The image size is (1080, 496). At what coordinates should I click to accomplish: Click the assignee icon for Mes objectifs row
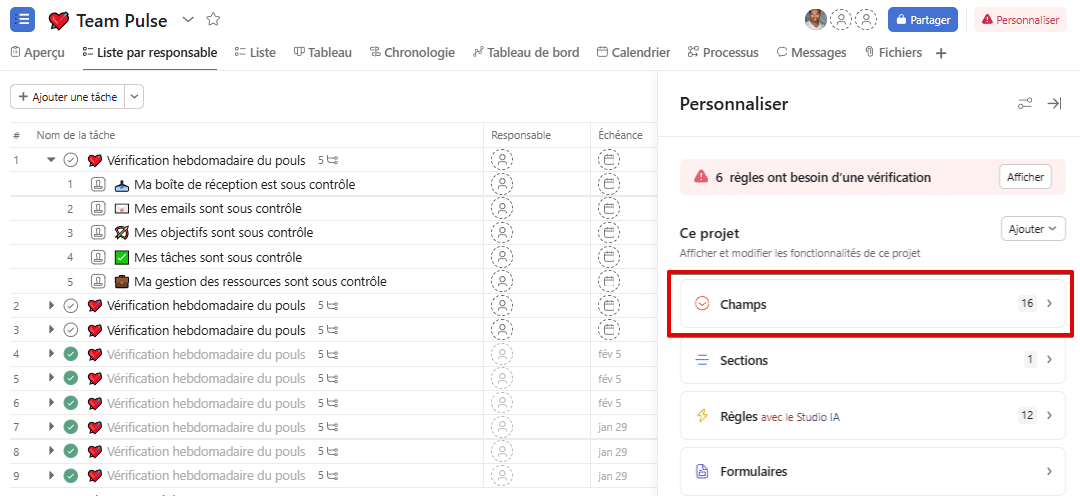pyautogui.click(x=502, y=232)
